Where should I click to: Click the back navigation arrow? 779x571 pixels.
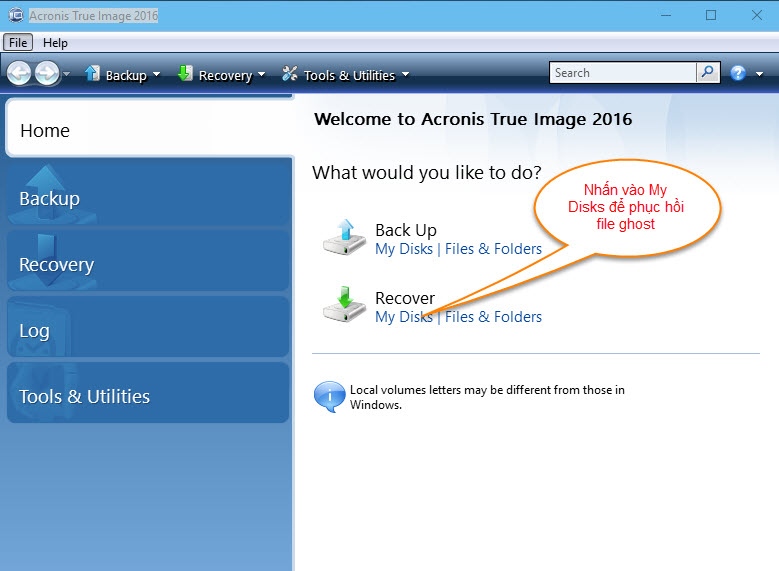point(19,74)
